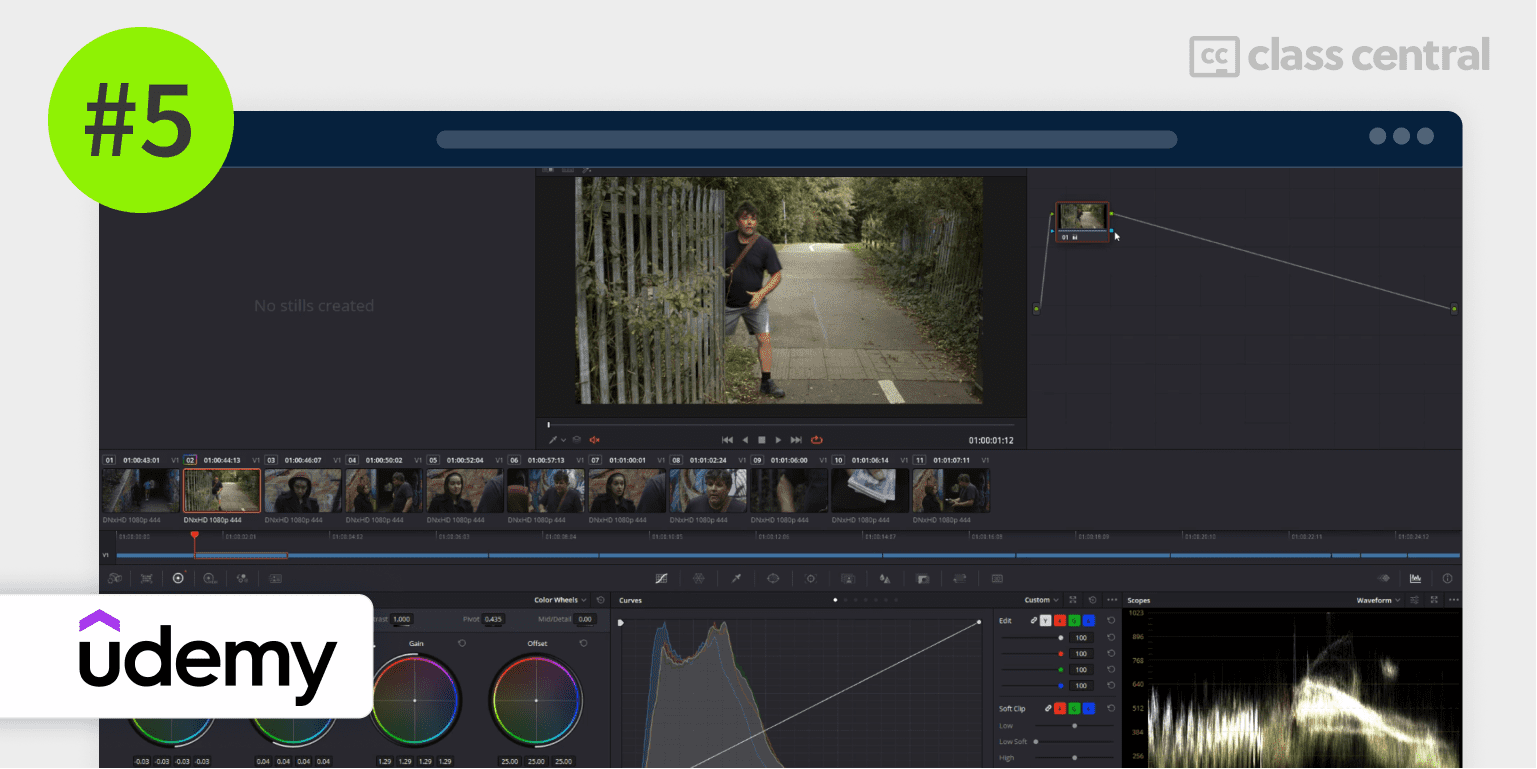This screenshot has width=1537, height=769.
Task: Select the Qualifier eyedropper palette icon
Action: (x=735, y=578)
